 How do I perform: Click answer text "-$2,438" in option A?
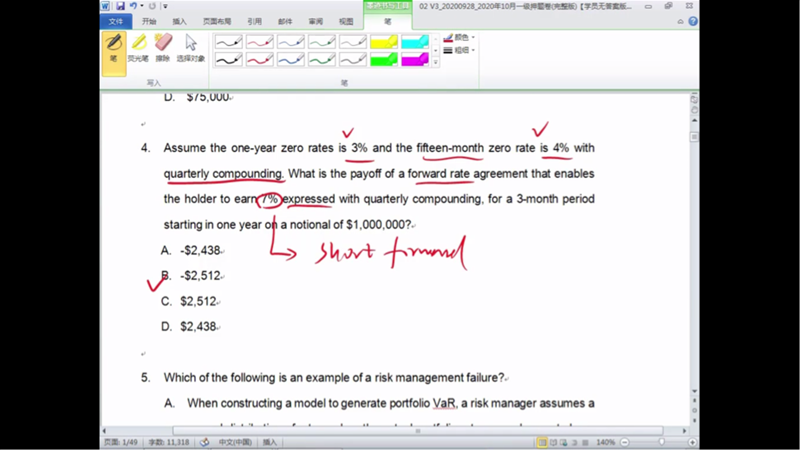click(200, 251)
